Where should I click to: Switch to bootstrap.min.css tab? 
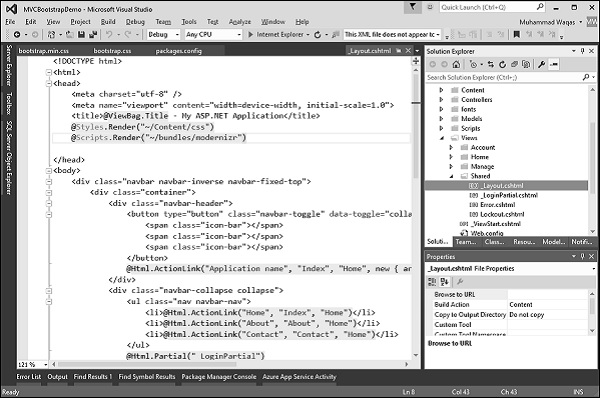pyautogui.click(x=44, y=51)
